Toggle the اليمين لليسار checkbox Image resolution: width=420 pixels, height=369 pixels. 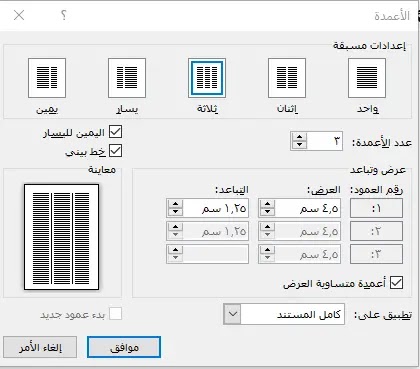[116, 132]
